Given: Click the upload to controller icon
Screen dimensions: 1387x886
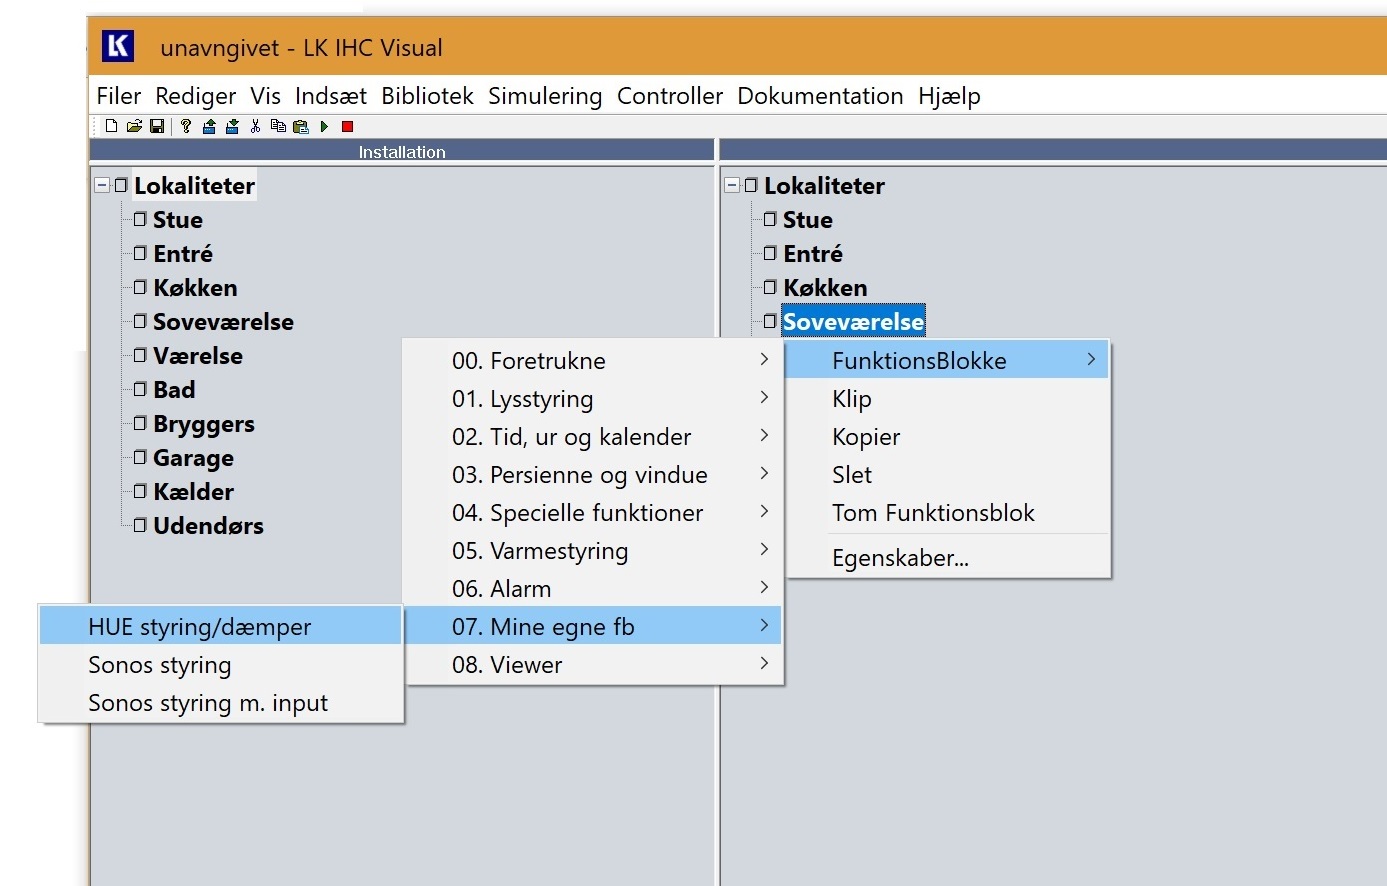Looking at the screenshot, I should pos(209,126).
